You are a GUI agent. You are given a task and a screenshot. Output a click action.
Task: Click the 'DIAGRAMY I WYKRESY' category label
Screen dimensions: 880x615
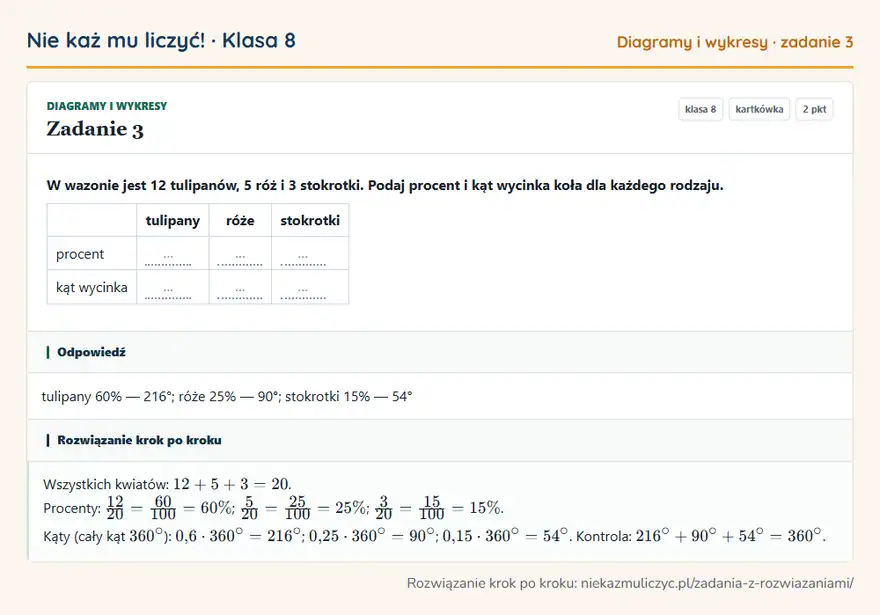coord(107,106)
